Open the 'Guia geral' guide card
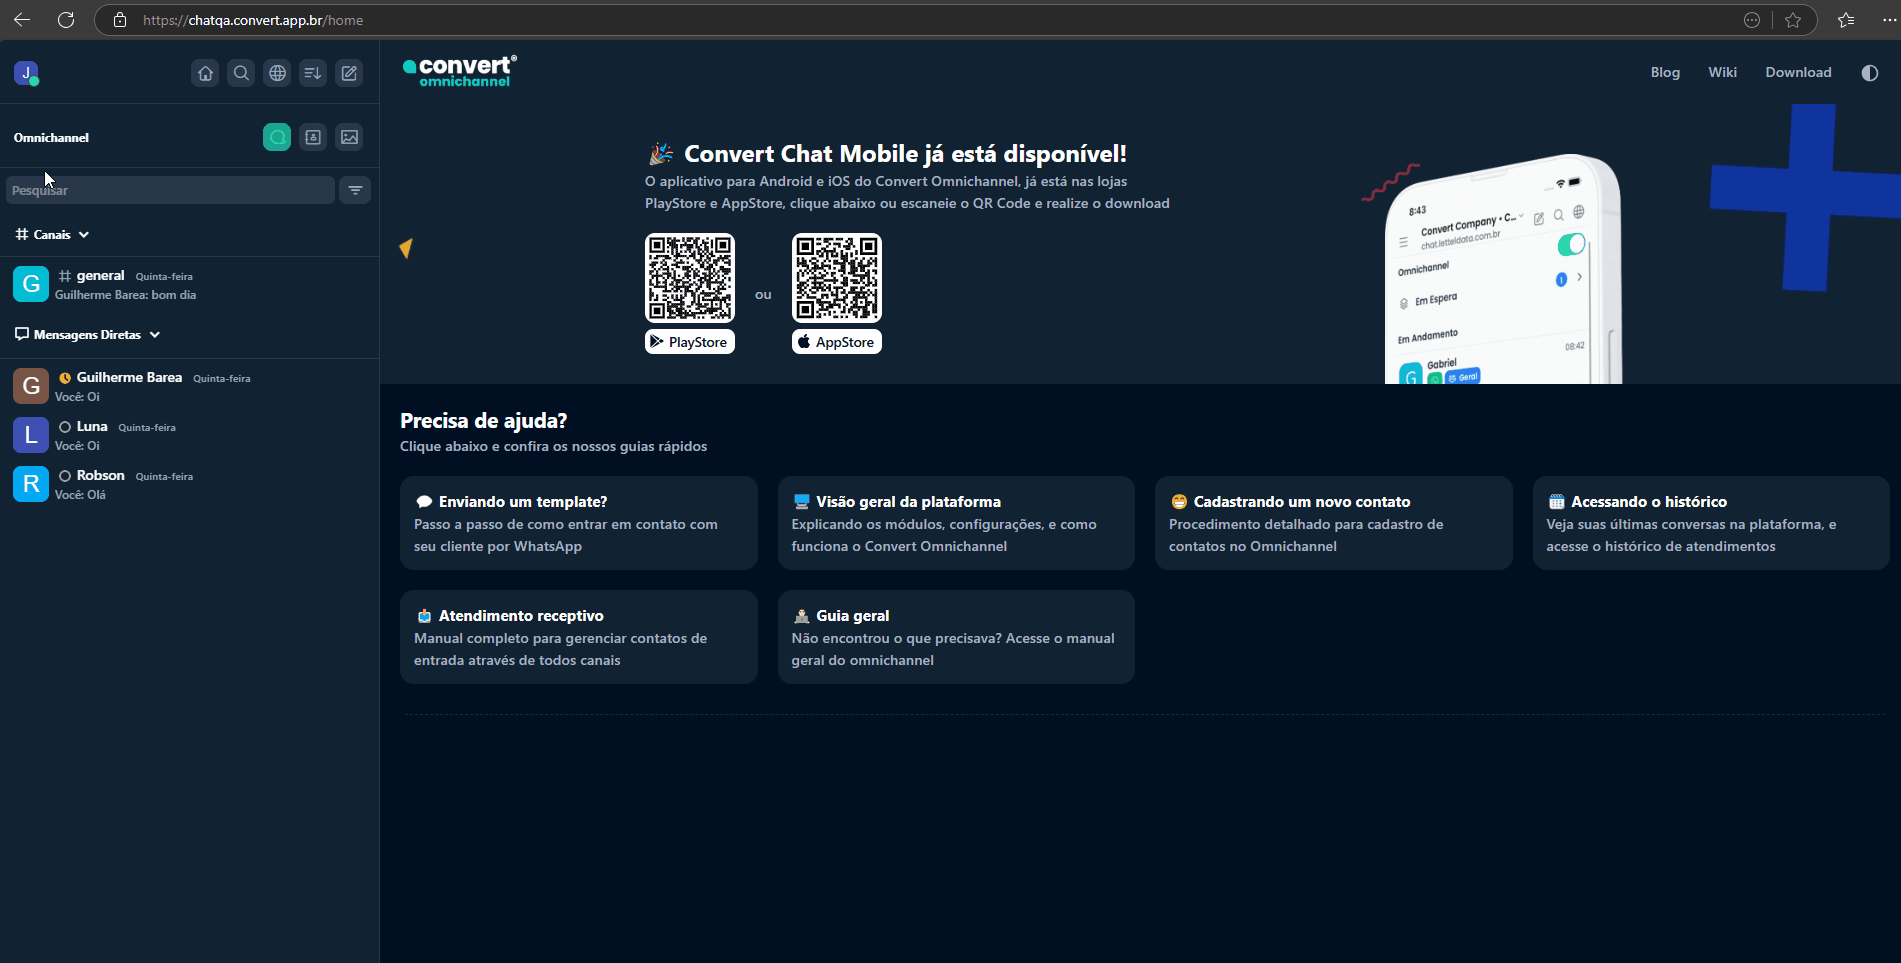1901x963 pixels. 956,637
